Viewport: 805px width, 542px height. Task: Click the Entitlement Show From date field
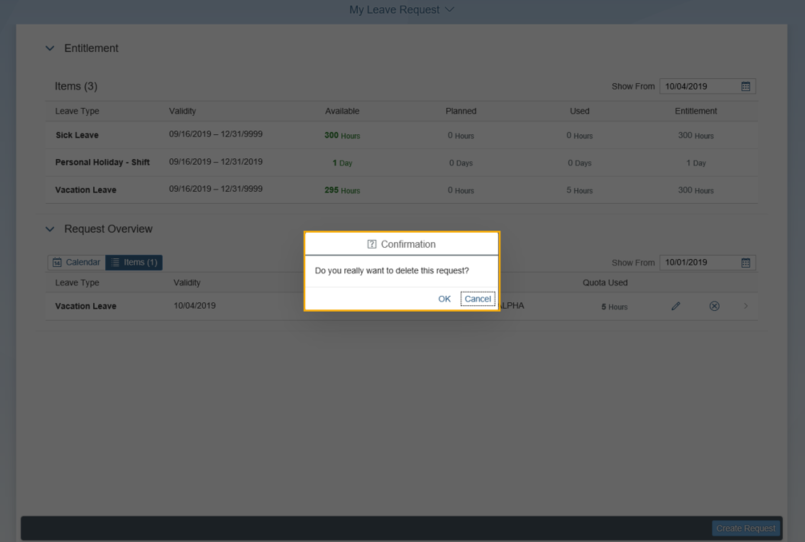(698, 87)
